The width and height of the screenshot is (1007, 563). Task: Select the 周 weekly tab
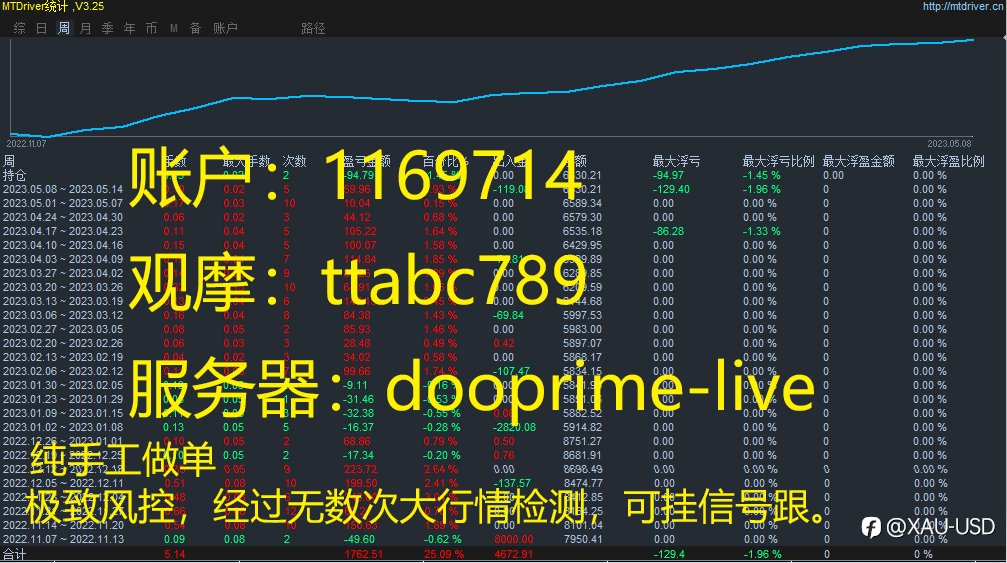64,28
